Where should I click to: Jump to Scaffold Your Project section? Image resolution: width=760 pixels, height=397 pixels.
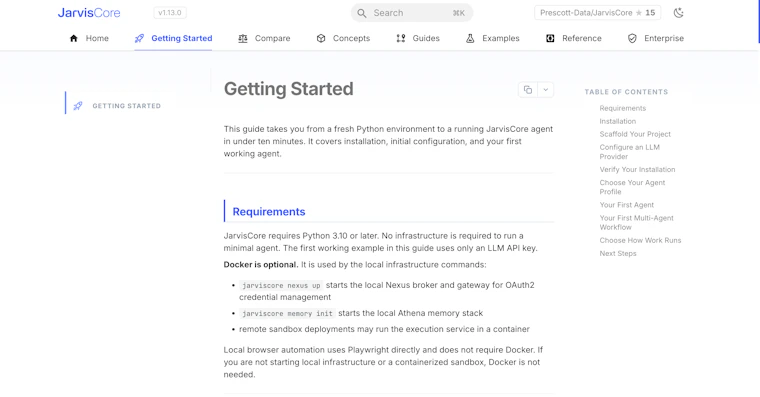635,134
